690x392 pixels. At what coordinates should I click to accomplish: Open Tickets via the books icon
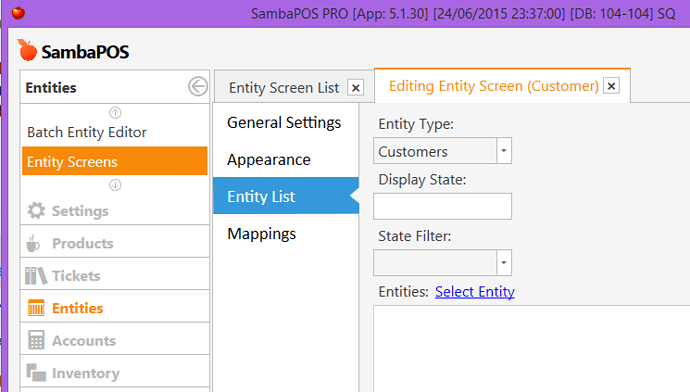point(36,276)
